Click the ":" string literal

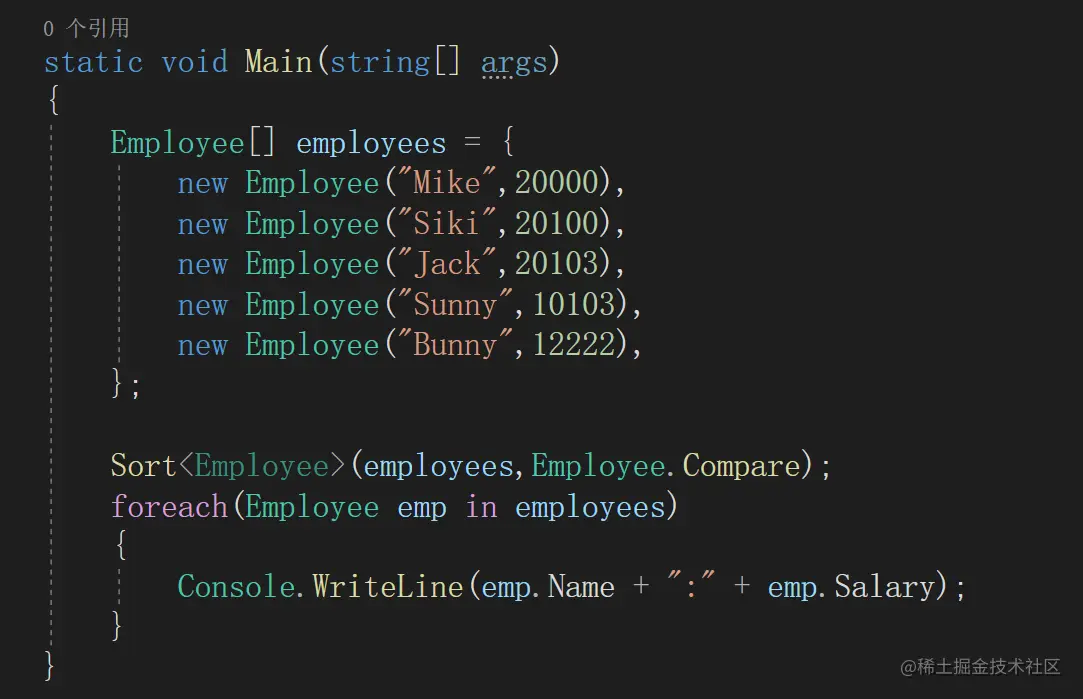691,586
